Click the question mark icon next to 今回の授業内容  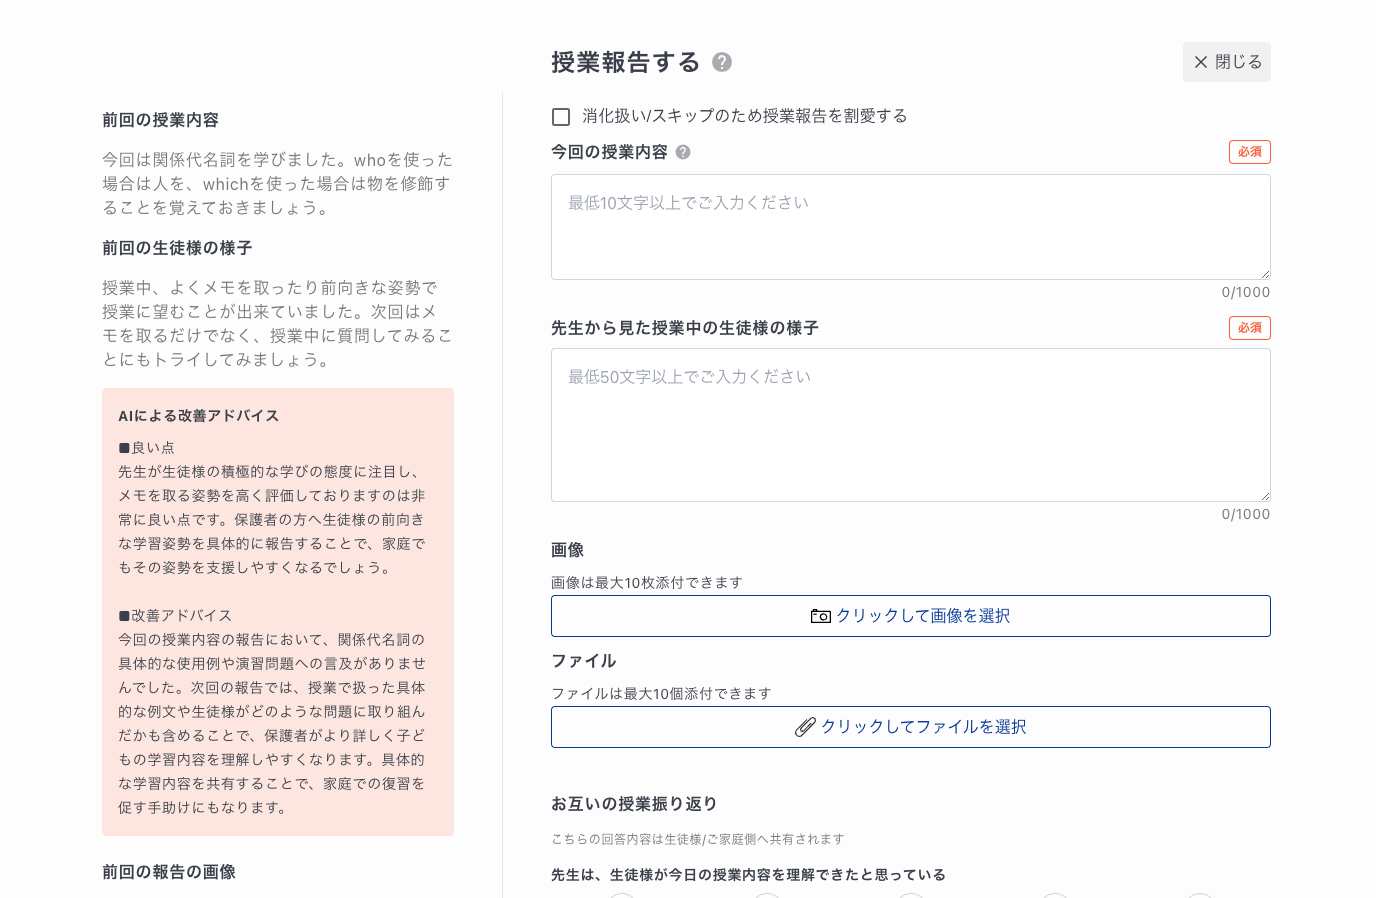tap(683, 152)
